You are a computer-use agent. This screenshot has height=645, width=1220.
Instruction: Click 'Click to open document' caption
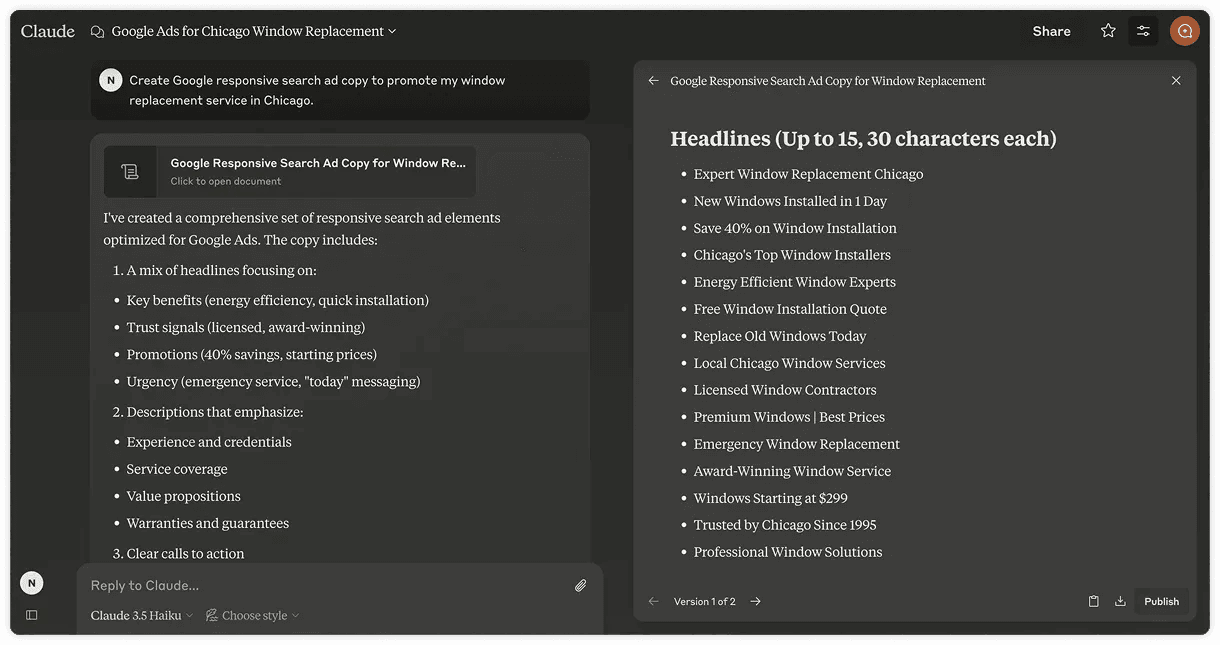(x=226, y=181)
